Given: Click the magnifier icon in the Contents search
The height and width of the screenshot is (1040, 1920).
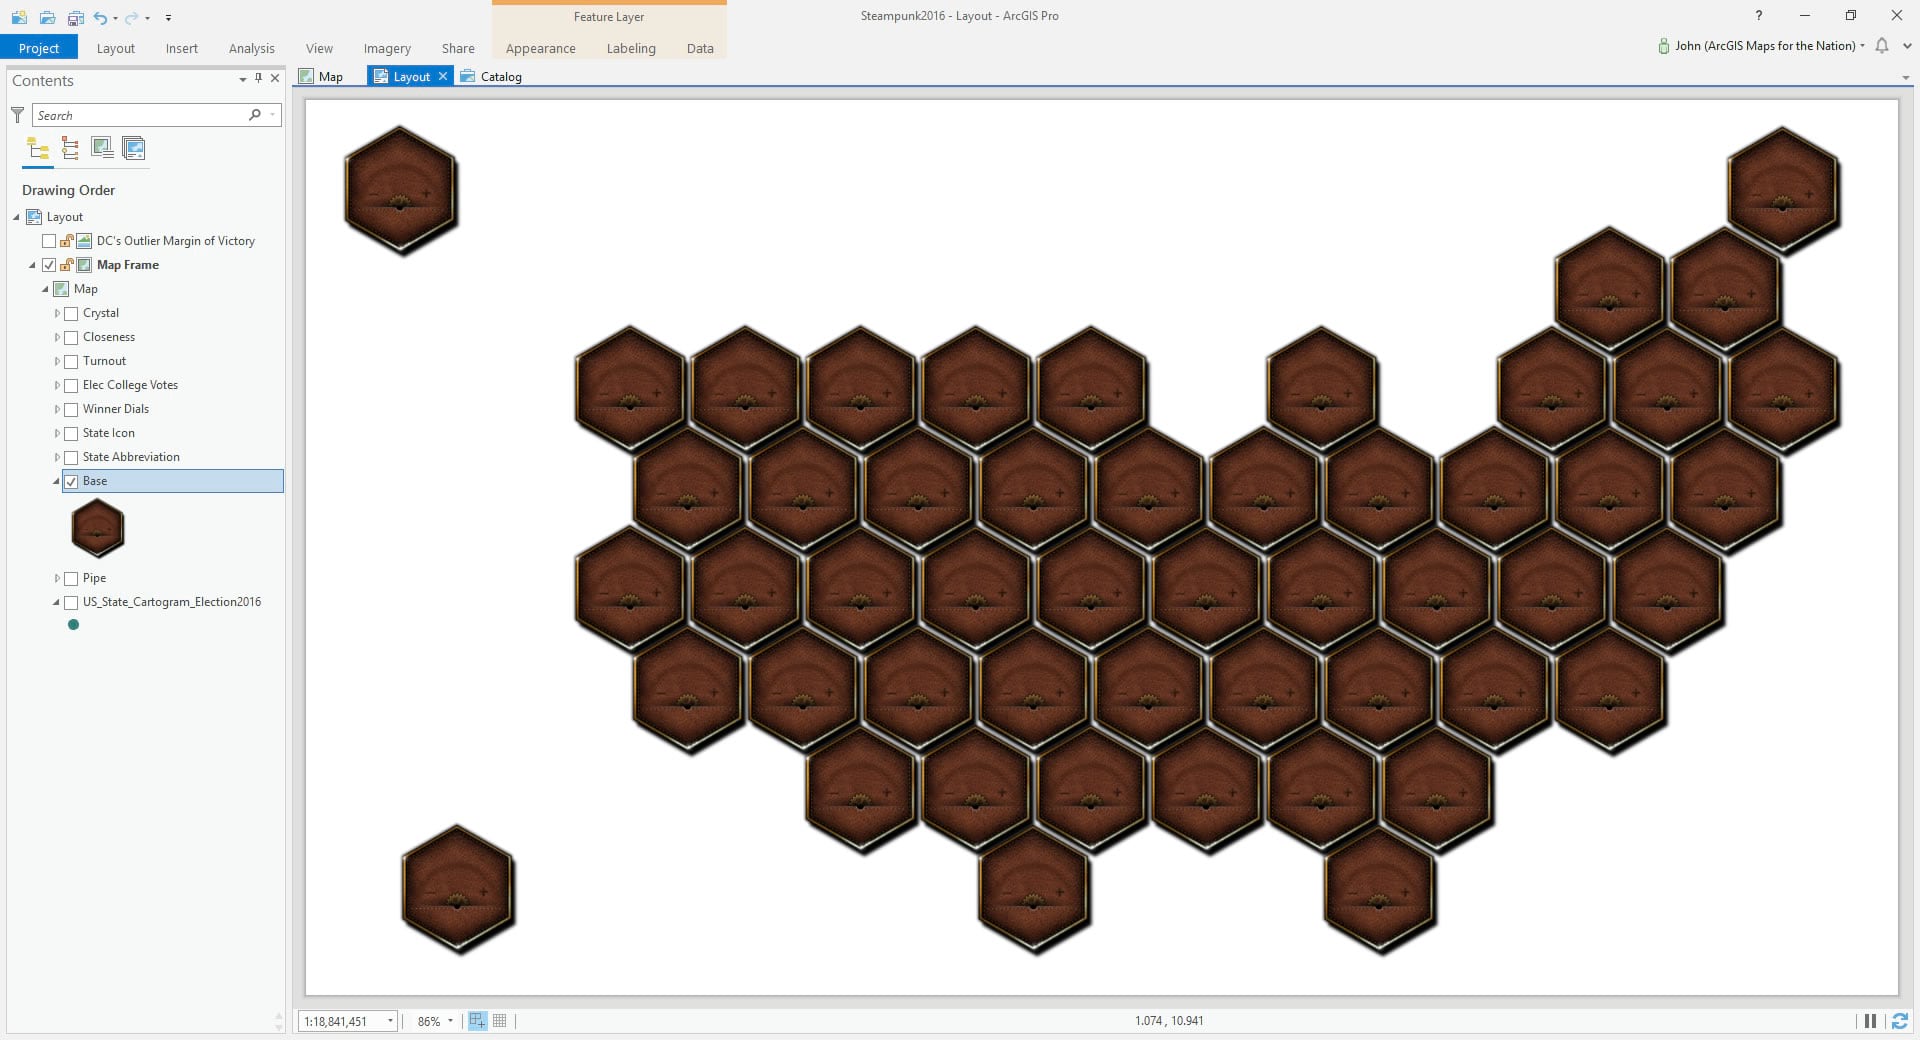Looking at the screenshot, I should click(x=255, y=115).
